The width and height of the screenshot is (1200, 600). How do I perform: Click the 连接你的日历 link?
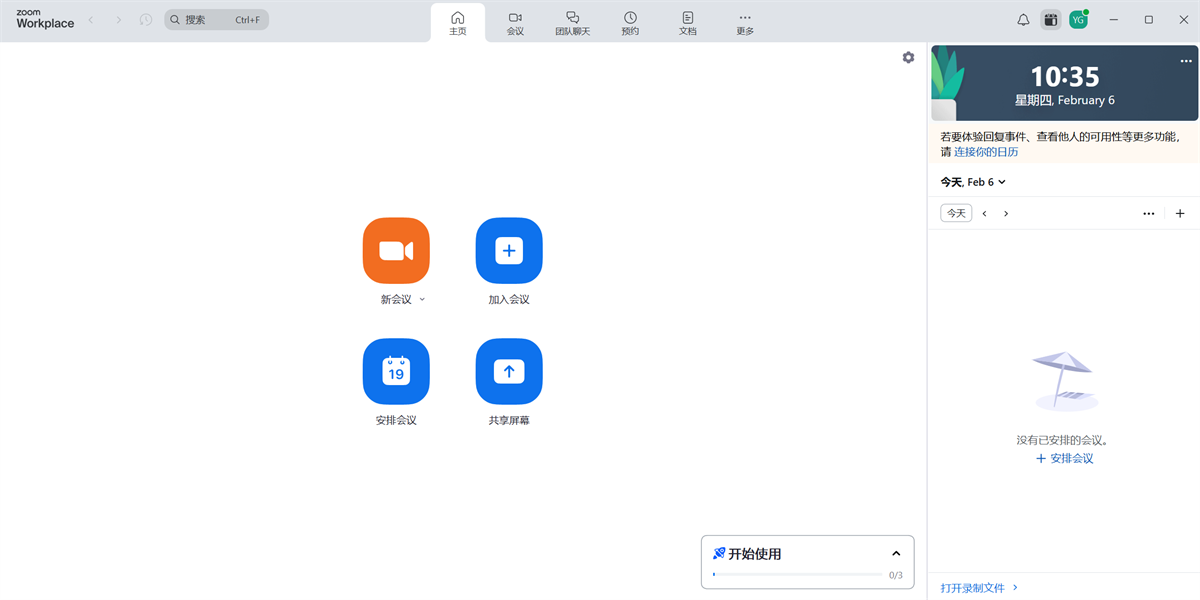[x=985, y=151]
